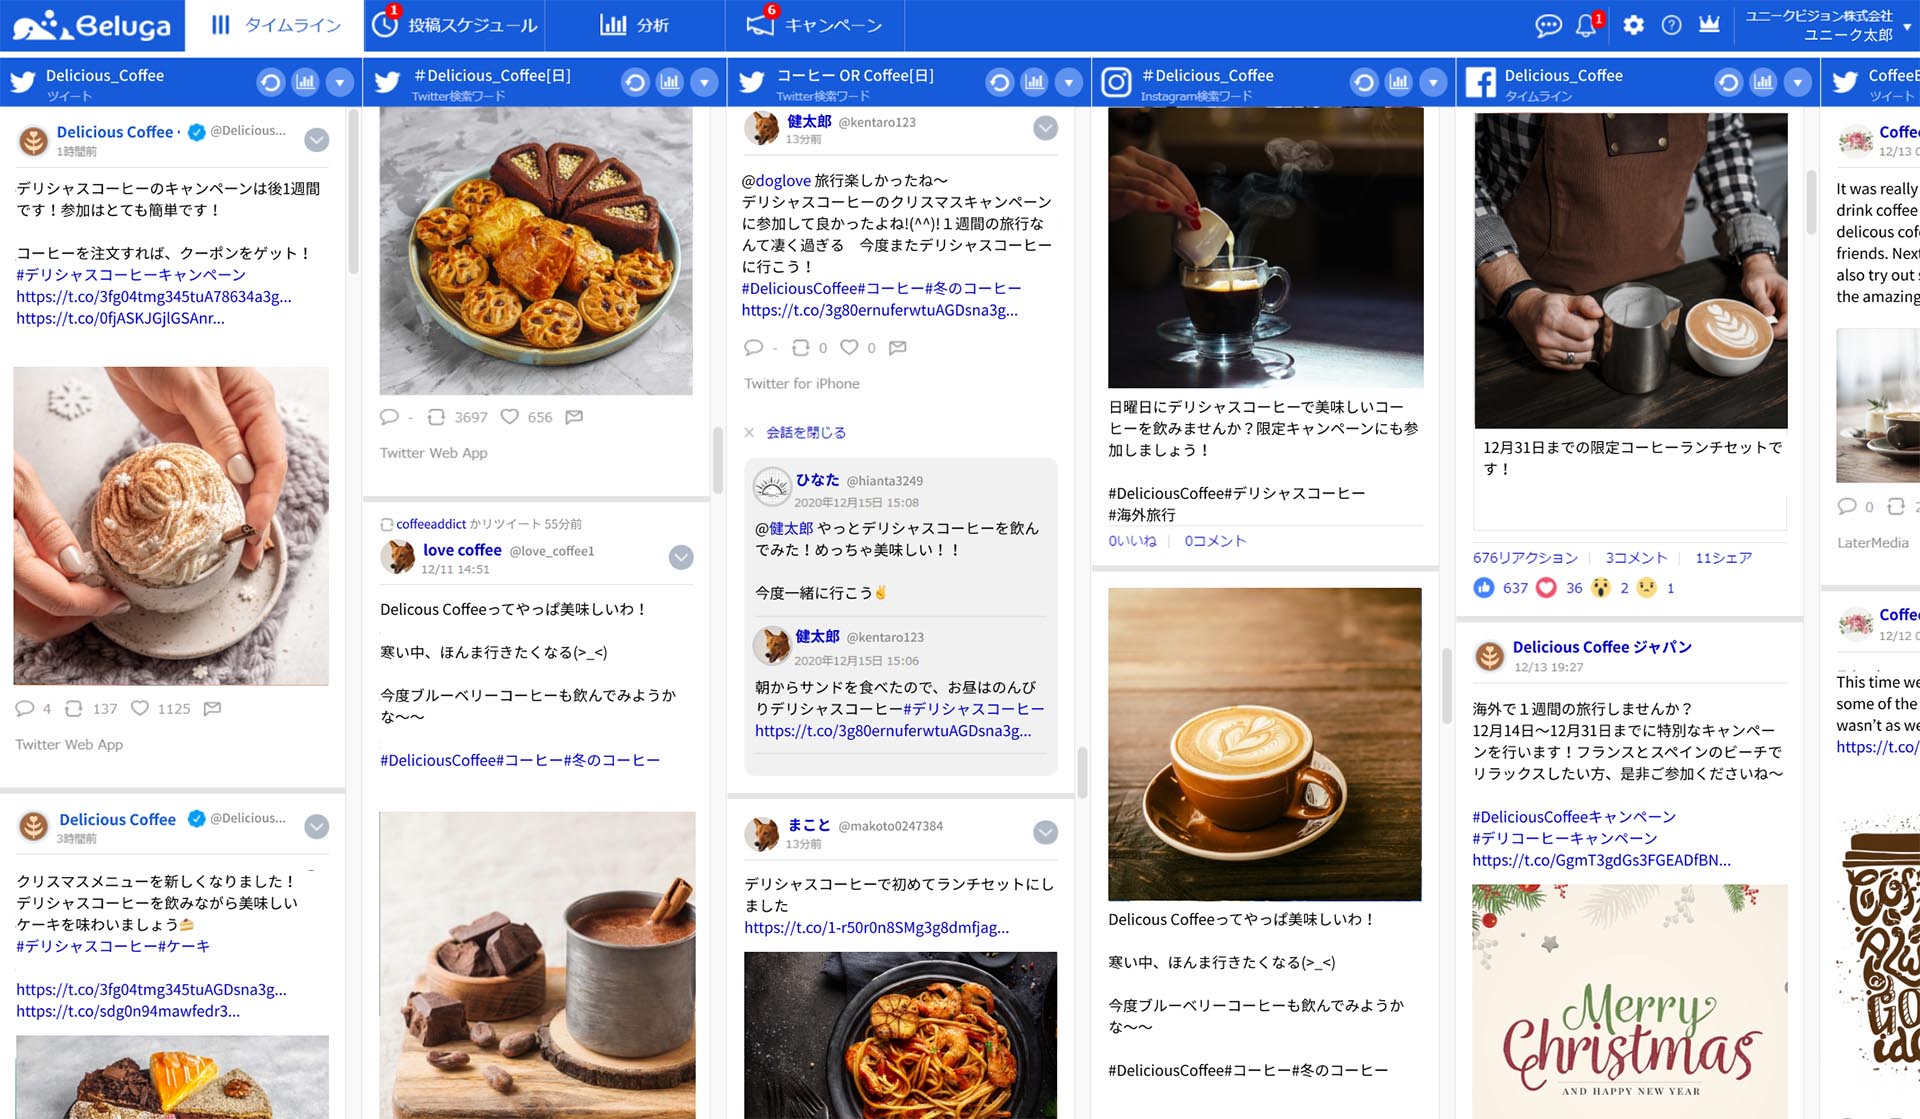Open the help question mark
This screenshot has width=1920, height=1119.
[x=1671, y=25]
